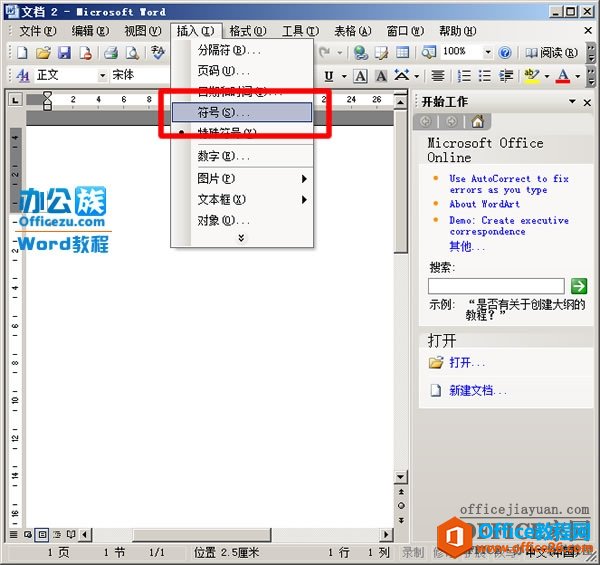Viewport: 600px width, 565px height.
Task: Open the Highlight color dropdown arrow
Action: tap(546, 76)
